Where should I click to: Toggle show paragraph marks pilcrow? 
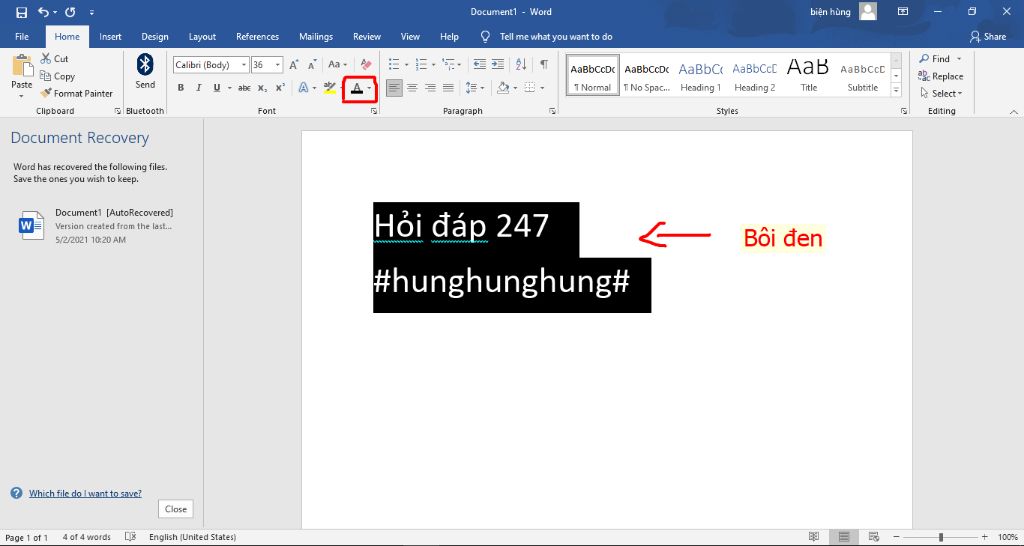click(544, 65)
